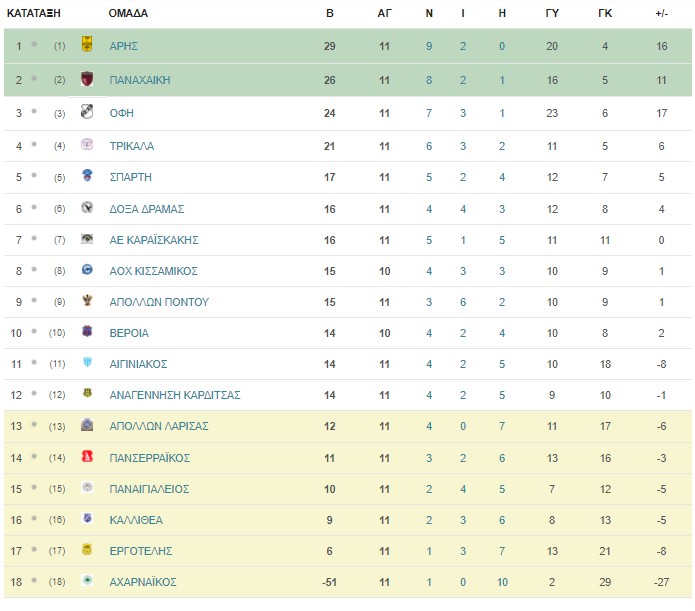Click the ΠΑΝΑΧΑΙΚΗ maroon club crest
695x611 pixels.
coord(87,78)
